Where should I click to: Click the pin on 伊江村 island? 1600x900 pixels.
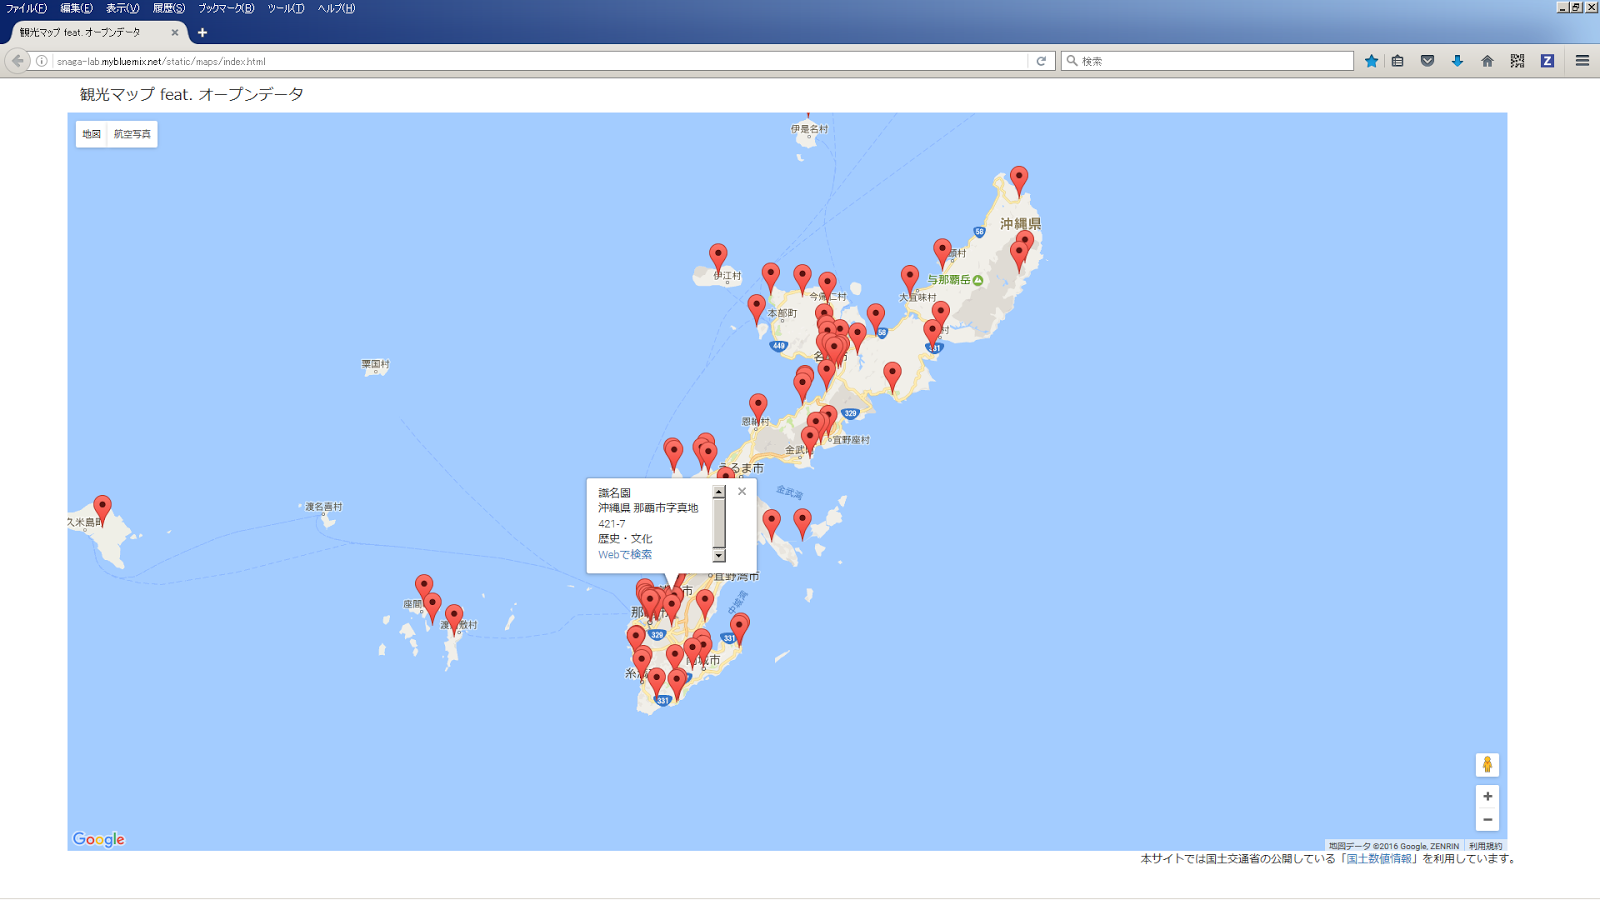pyautogui.click(x=718, y=258)
